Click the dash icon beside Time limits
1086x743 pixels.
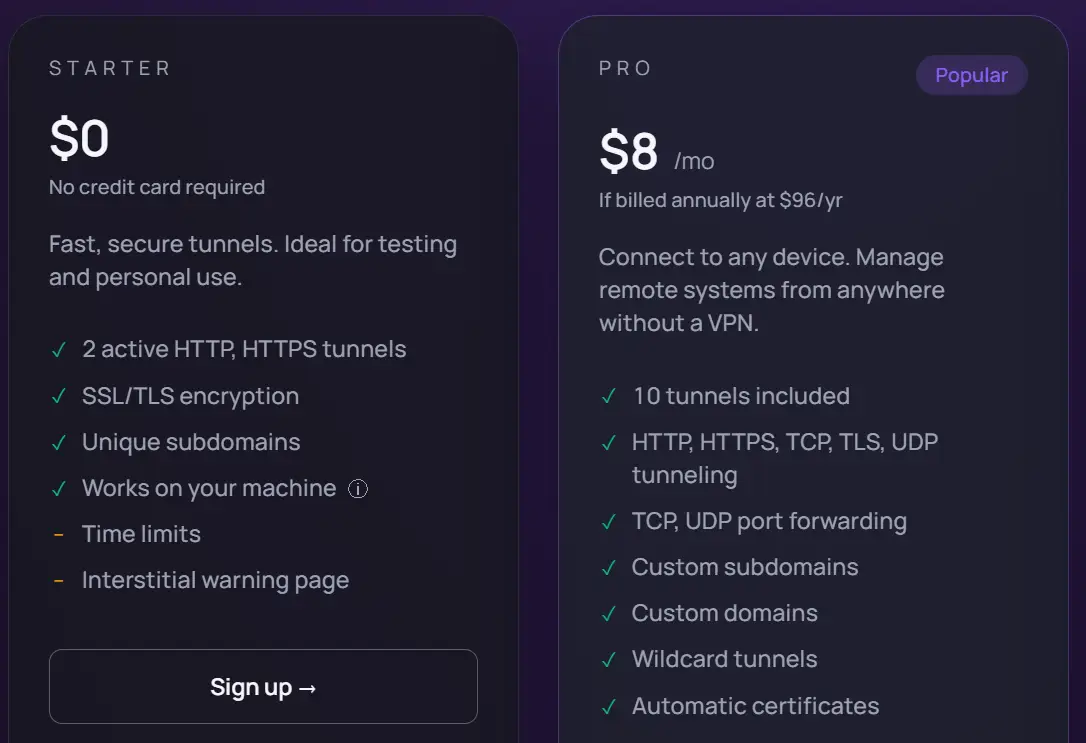pyautogui.click(x=59, y=534)
